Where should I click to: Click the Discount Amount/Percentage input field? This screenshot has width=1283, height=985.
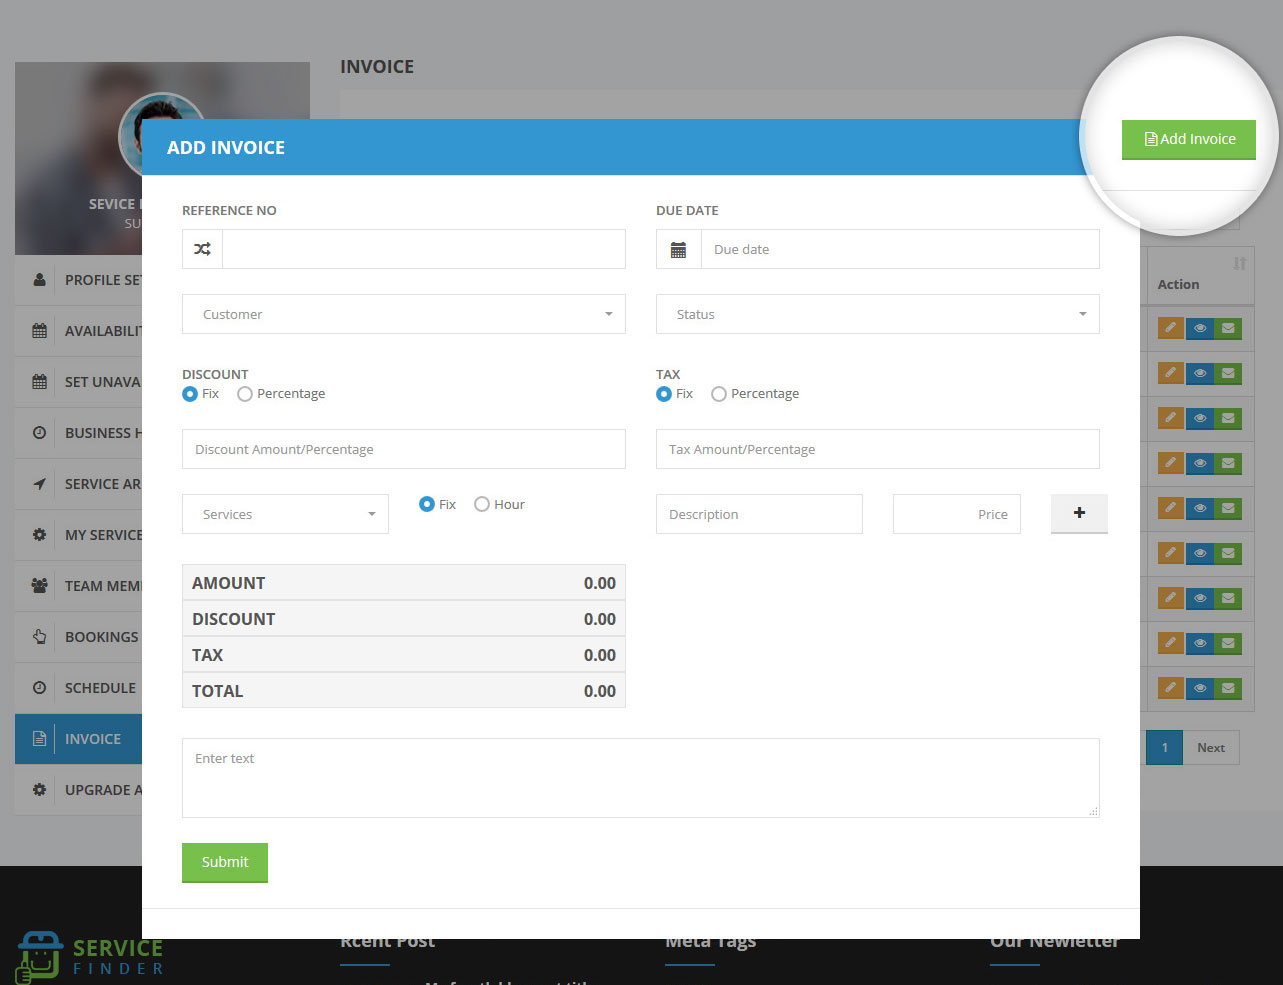403,449
